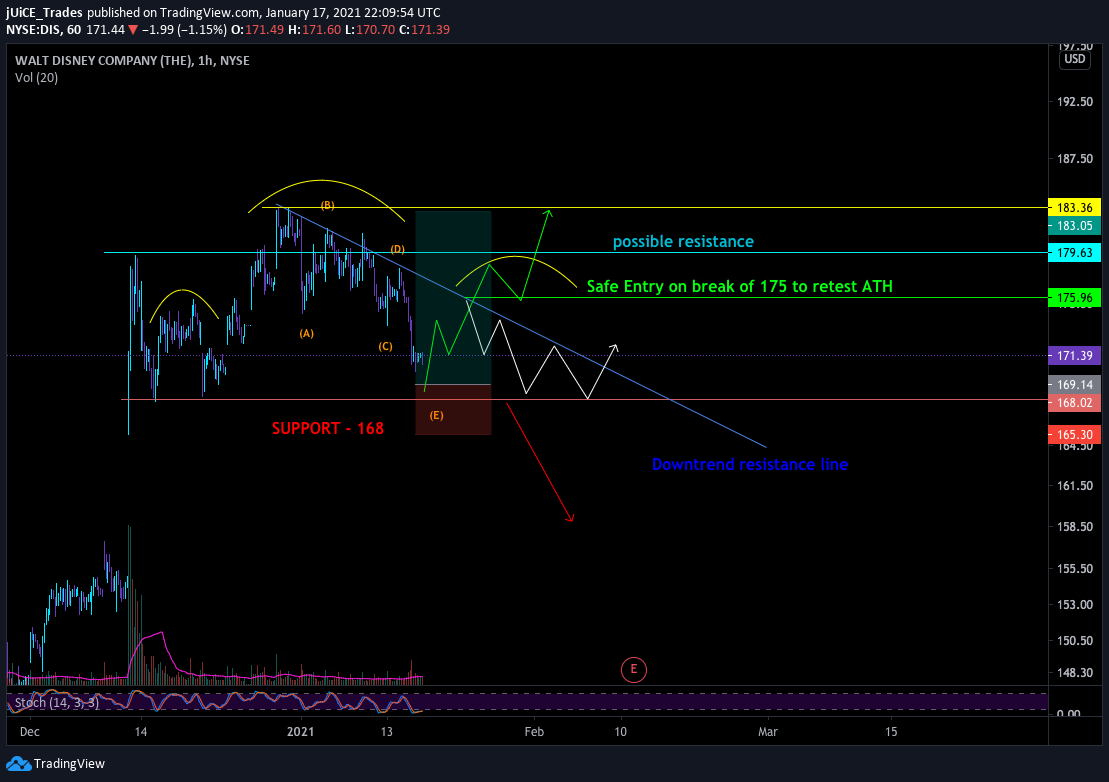Click the 'SUPPORT - 168' red label

[x=328, y=428]
